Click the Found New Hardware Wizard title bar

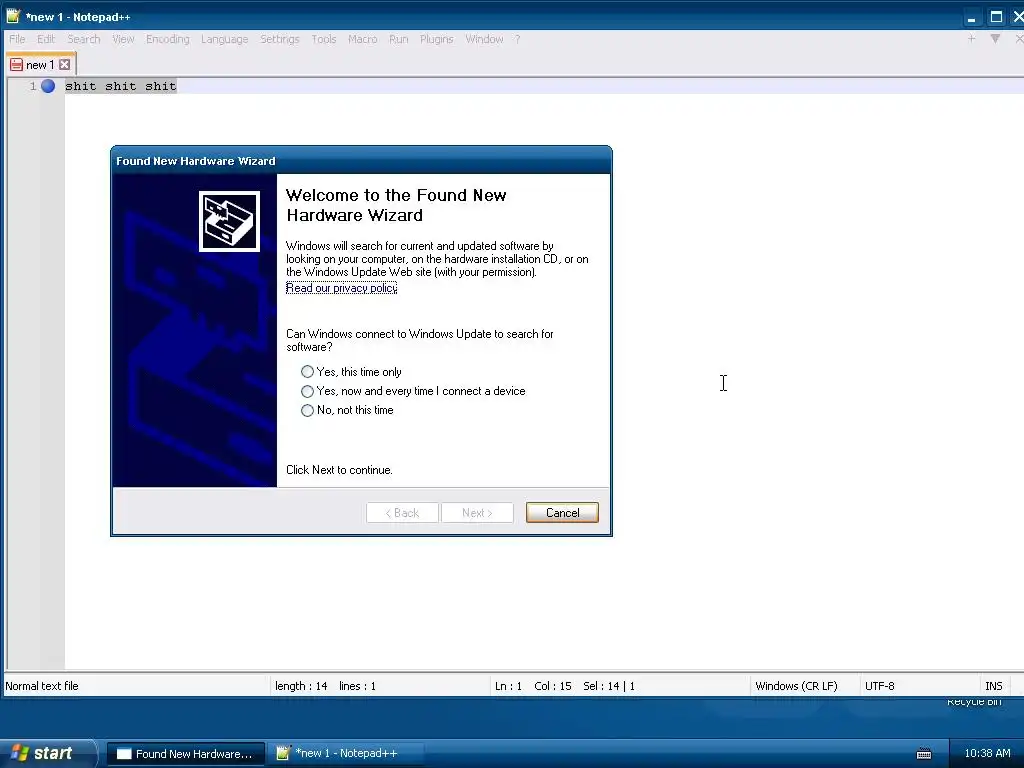[x=361, y=161]
